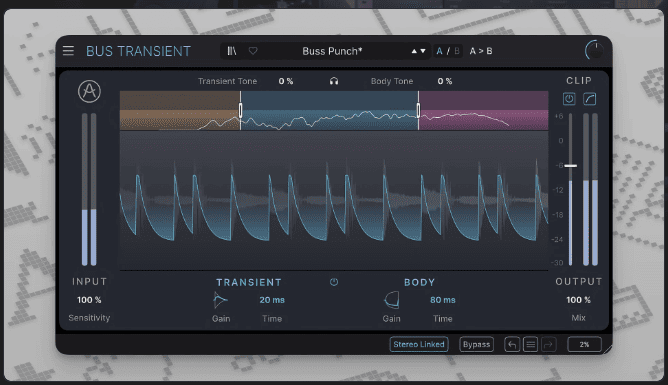Toggle the Stereo Linked button
The image size is (668, 385).
[x=419, y=344]
